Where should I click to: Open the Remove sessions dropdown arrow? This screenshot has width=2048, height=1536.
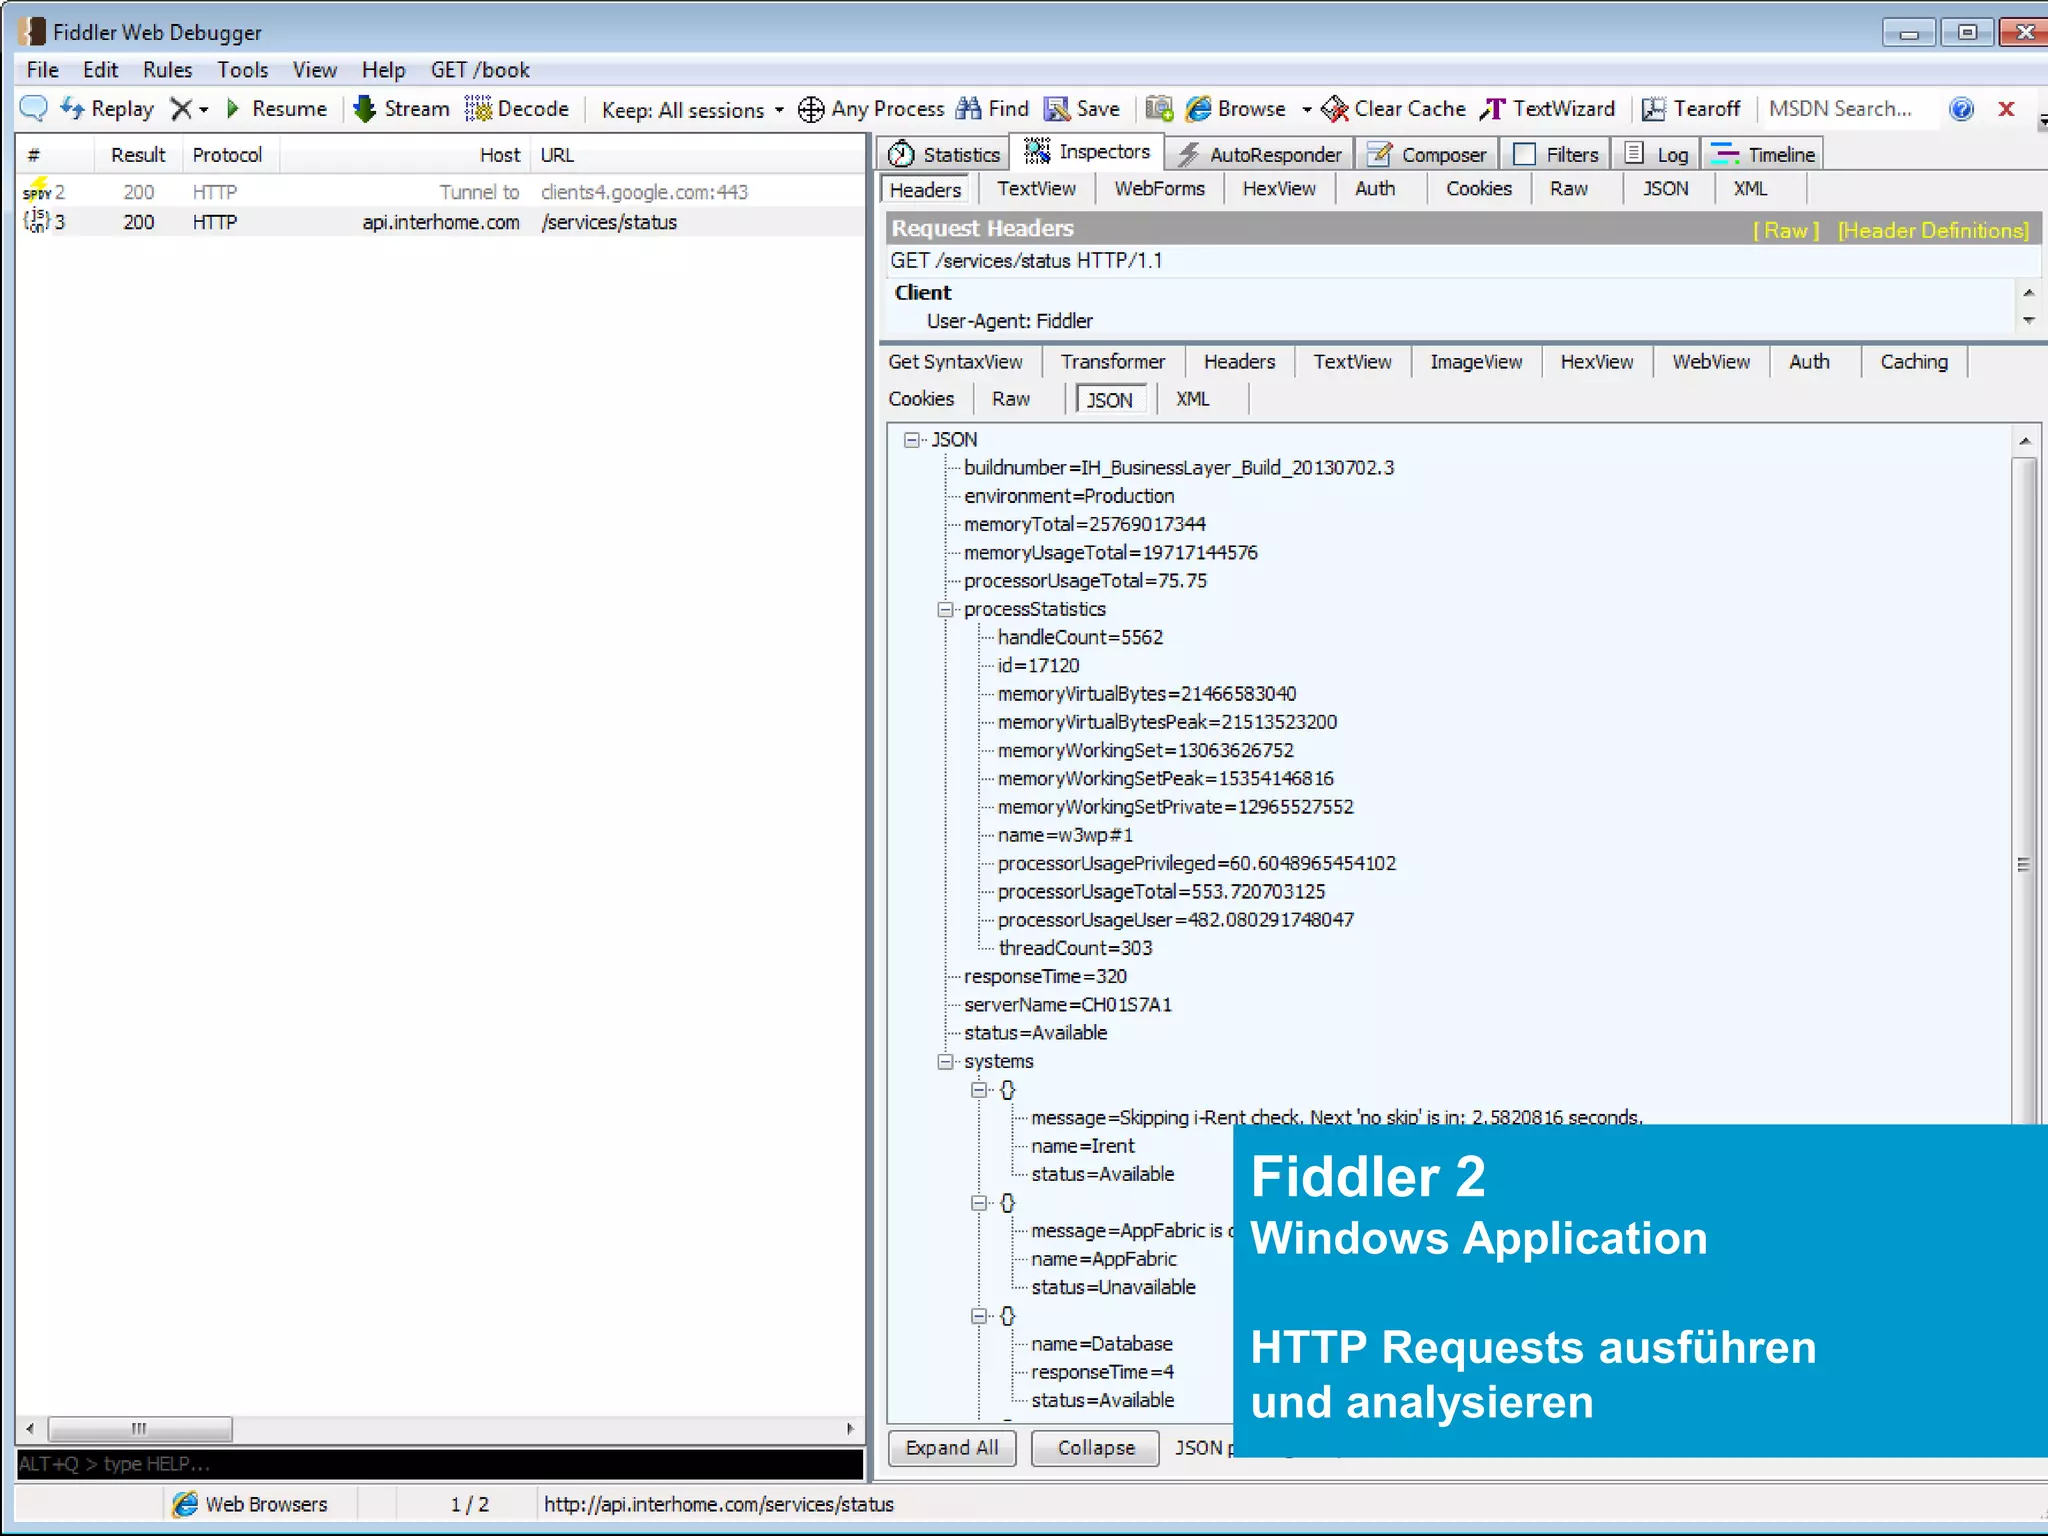coord(204,109)
